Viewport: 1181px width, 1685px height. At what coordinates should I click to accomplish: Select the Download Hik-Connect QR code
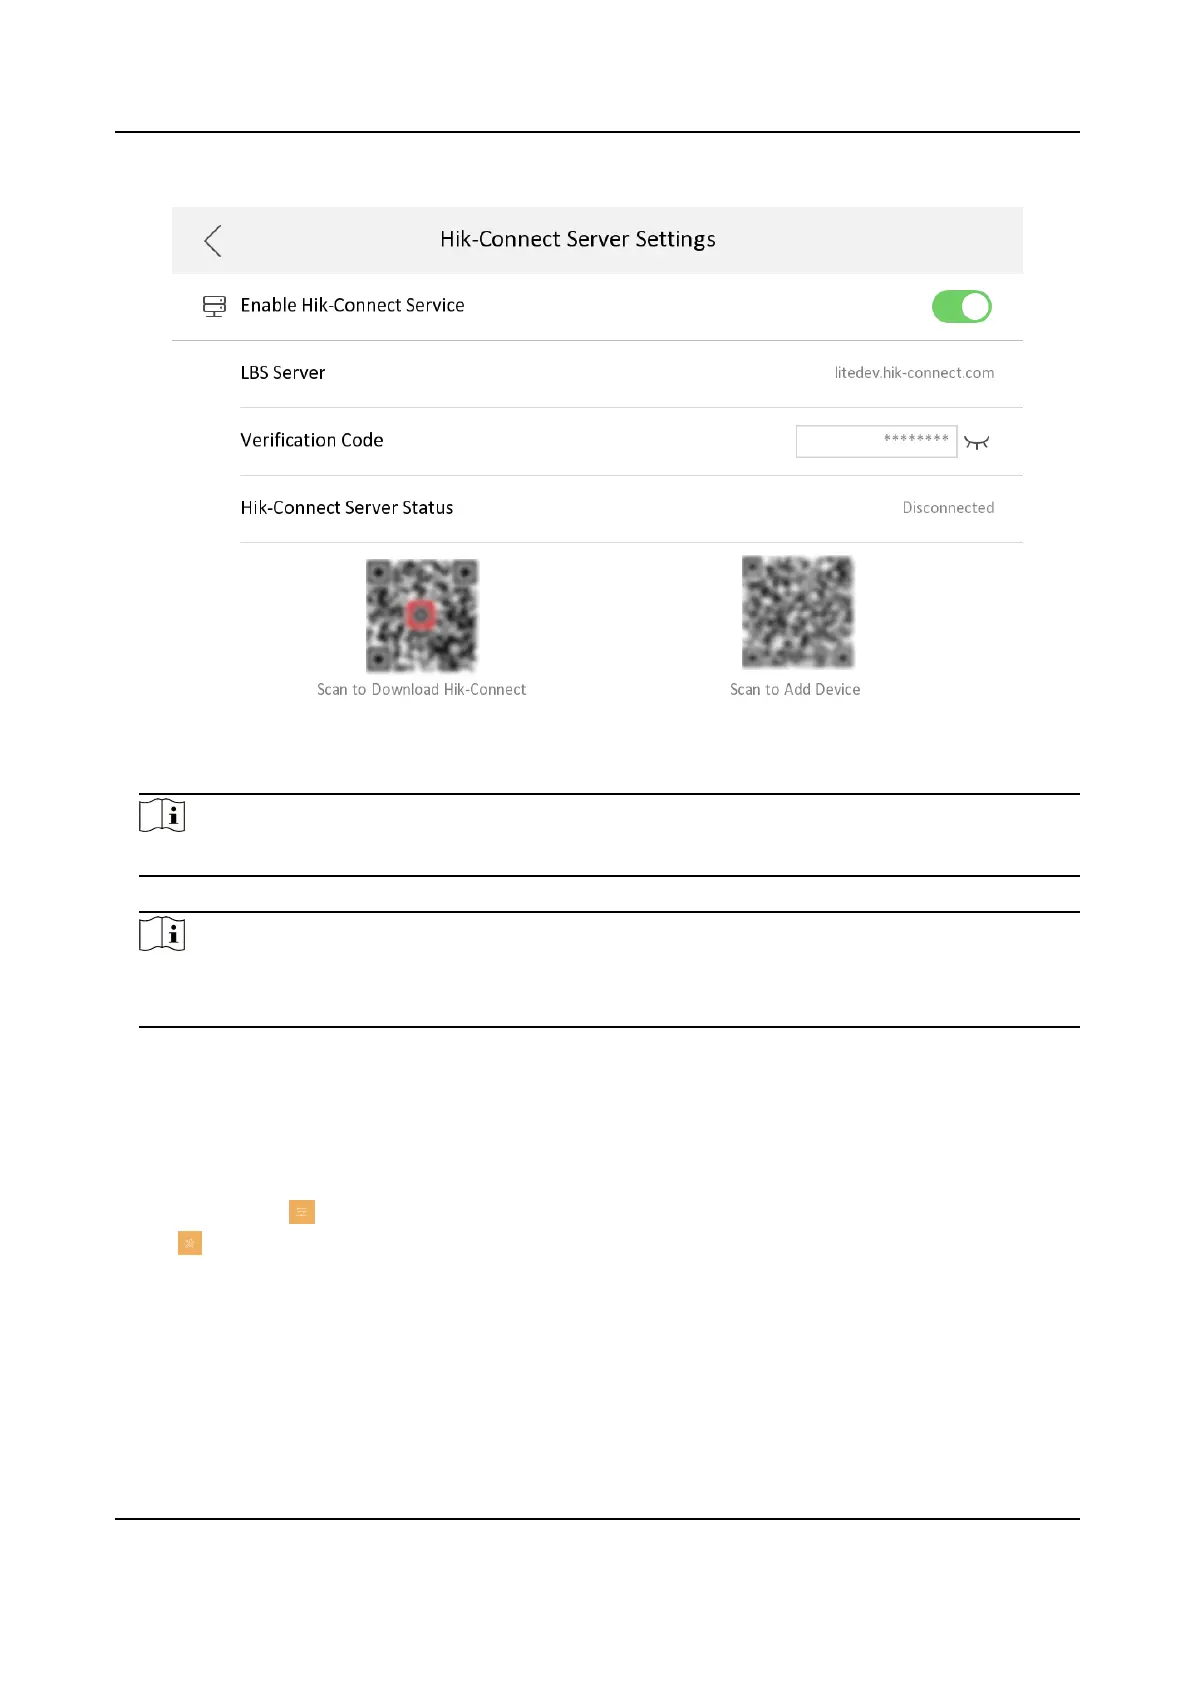click(422, 615)
